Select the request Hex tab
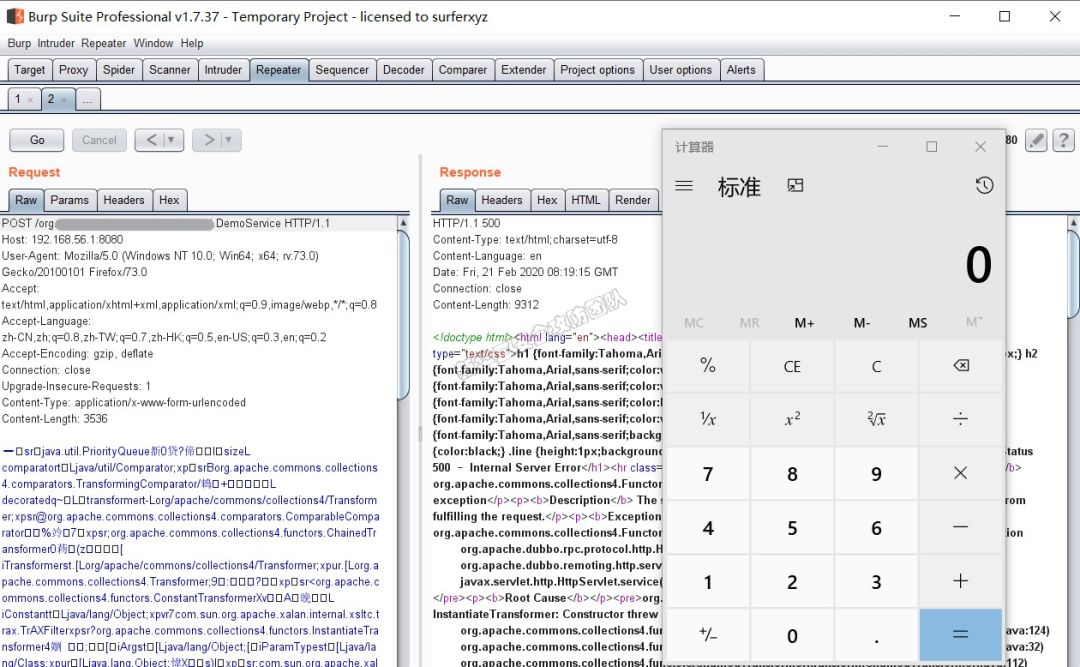Screen dimensions: 1080x667 [x=169, y=200]
